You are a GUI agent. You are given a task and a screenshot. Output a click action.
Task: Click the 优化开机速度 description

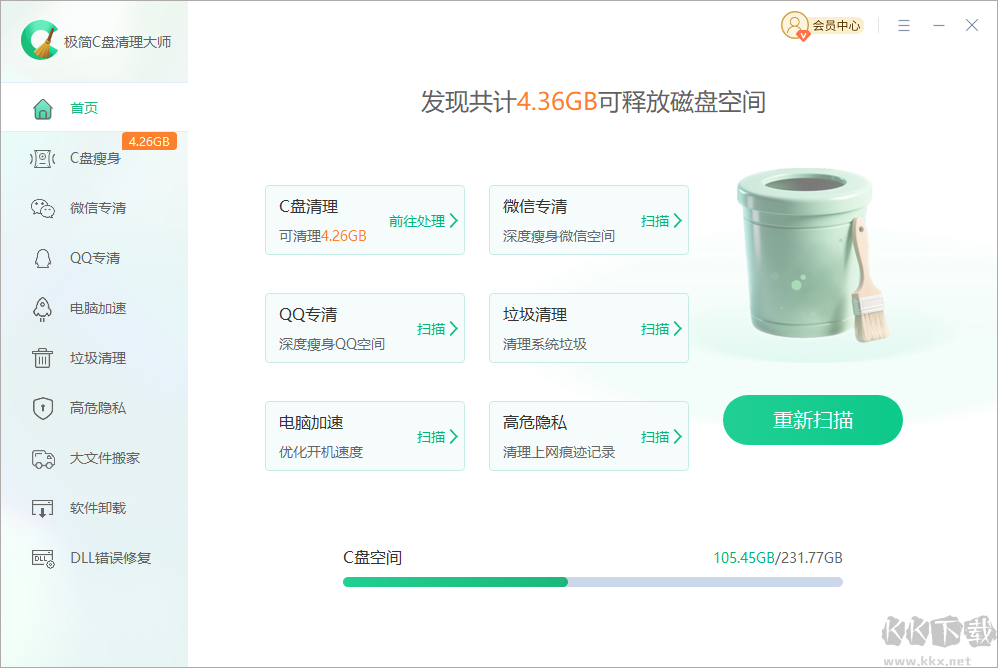click(321, 452)
